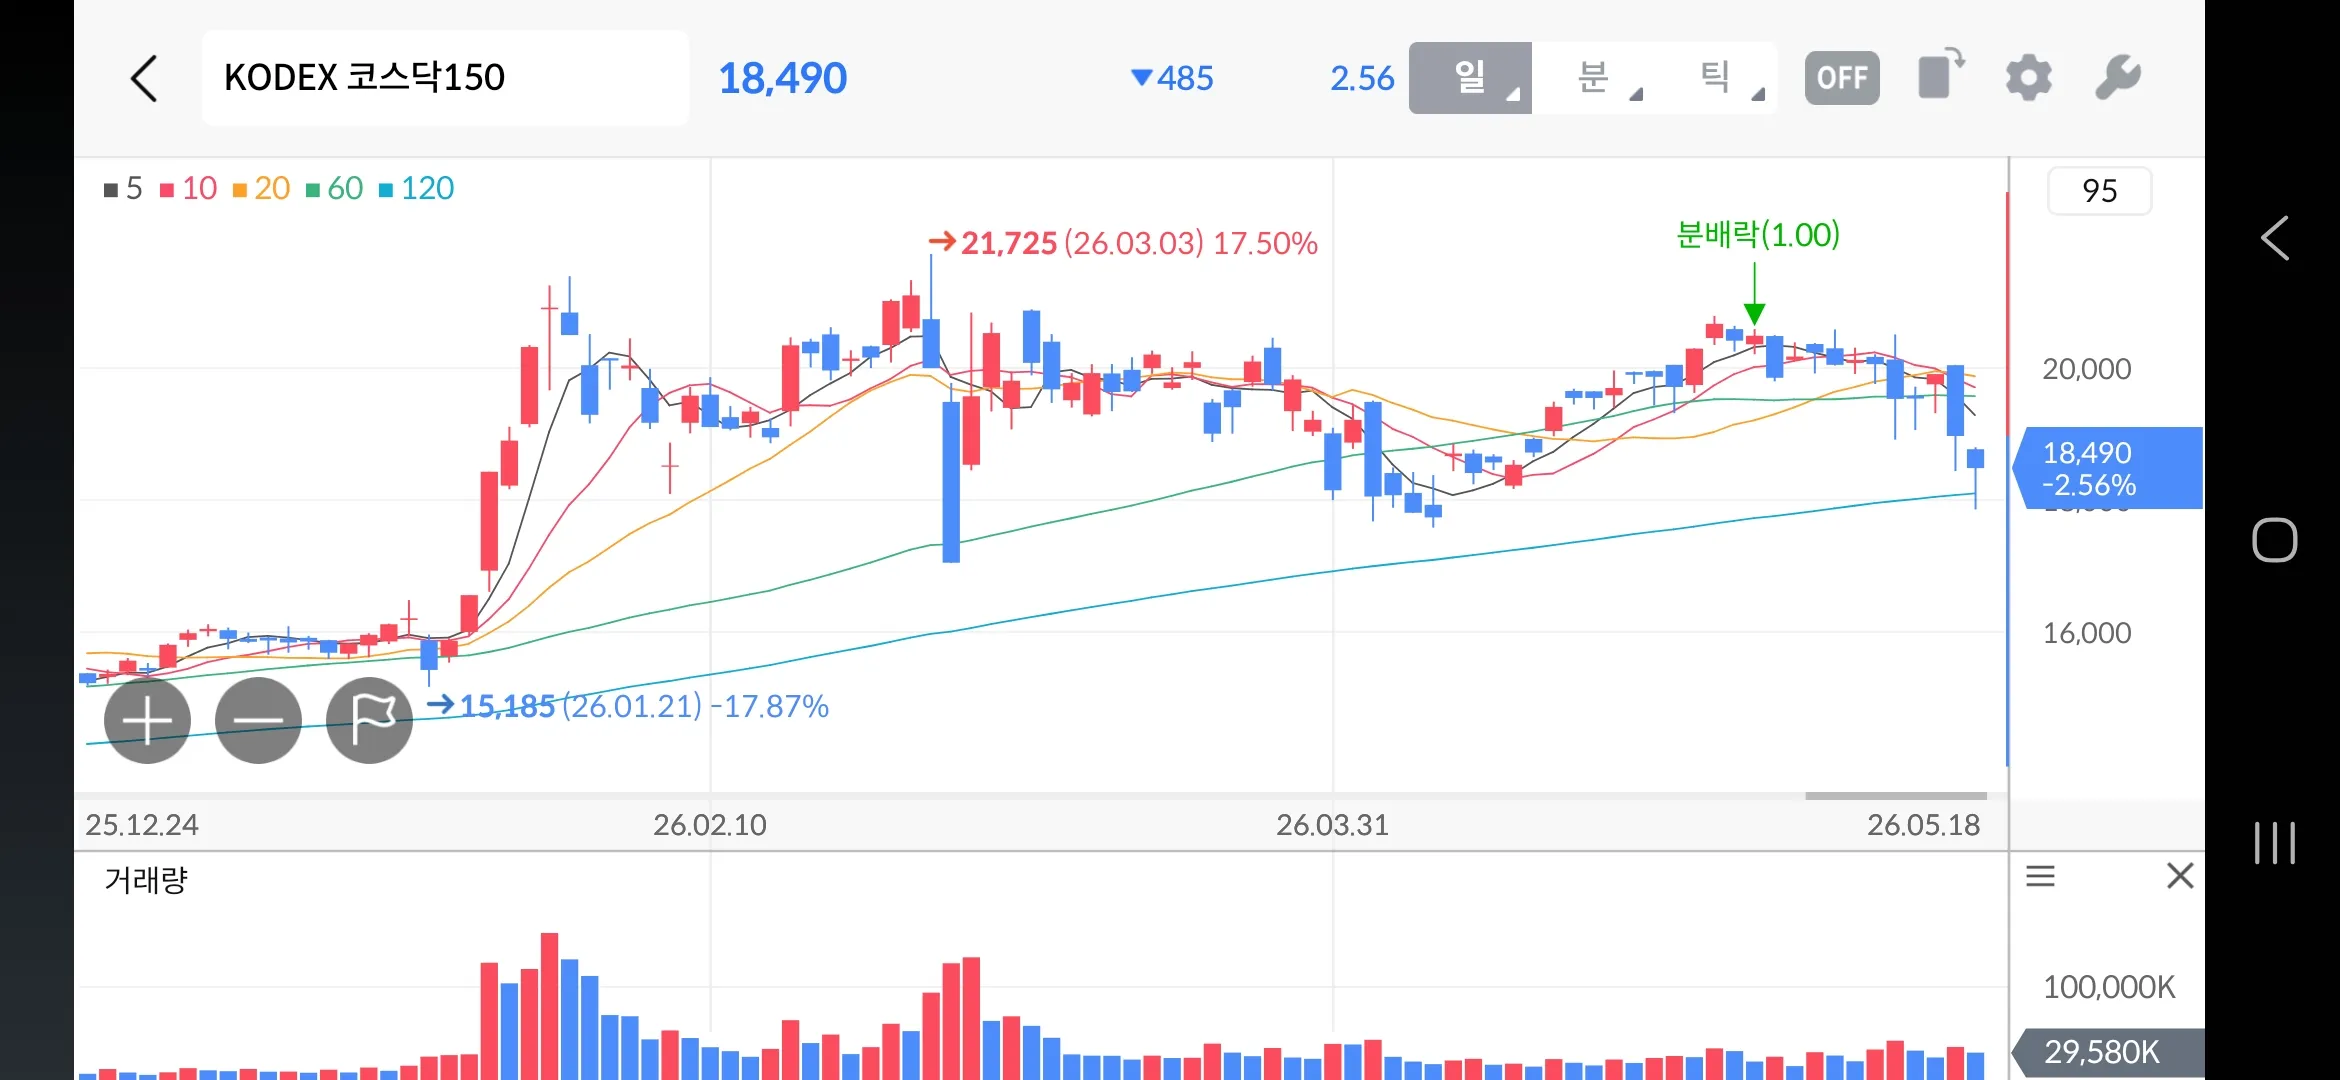The width and height of the screenshot is (2340, 1080).
Task: Tap the price change ▼485 value
Action: tap(1171, 78)
